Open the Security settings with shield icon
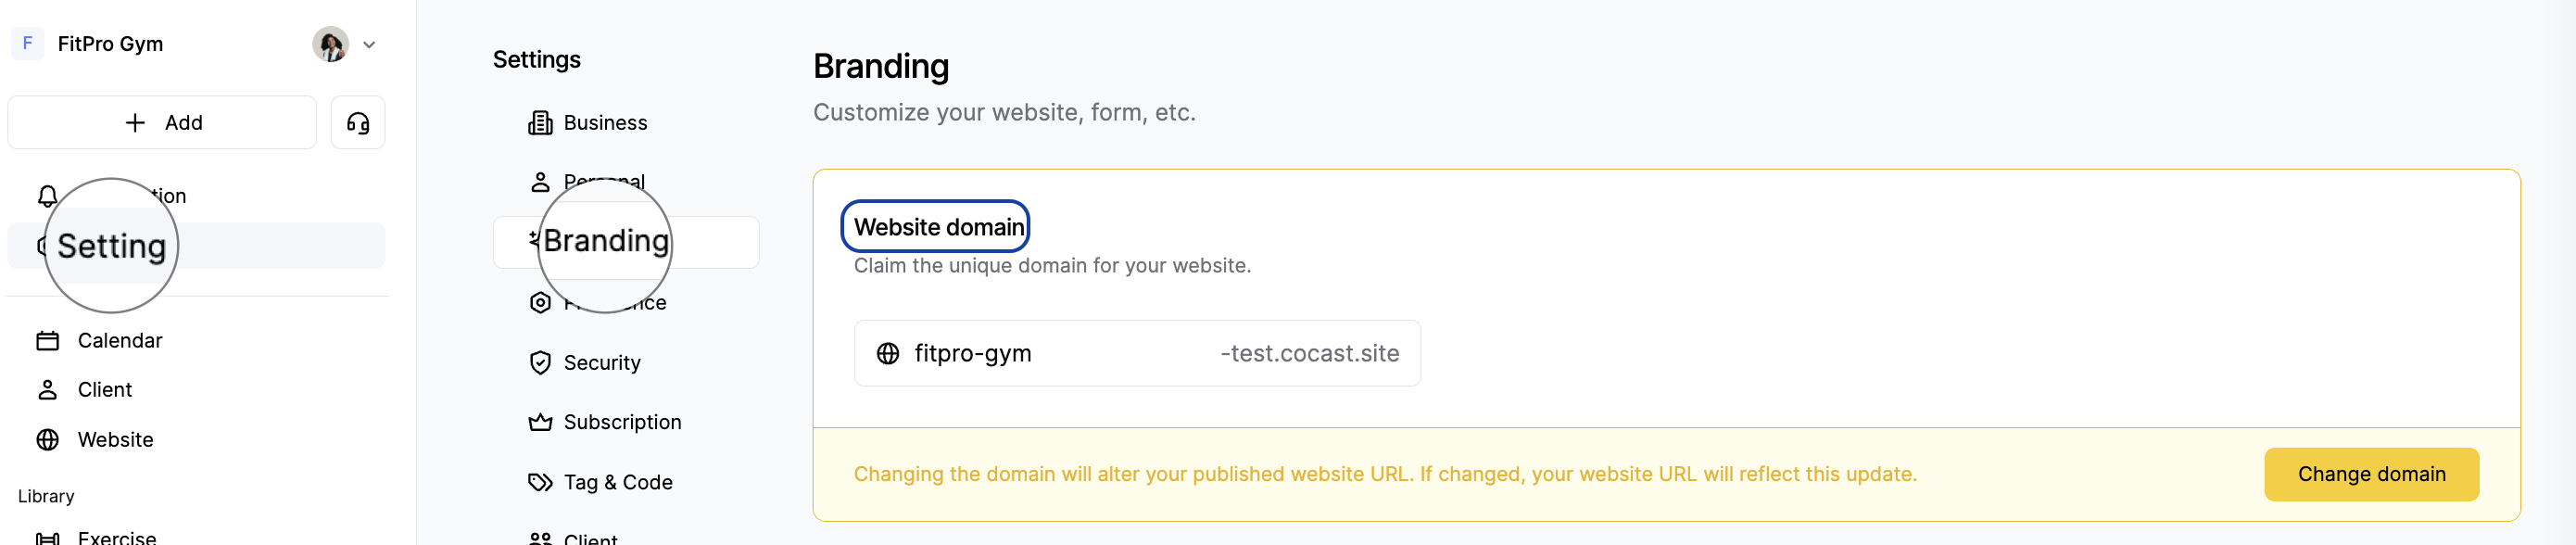This screenshot has width=2576, height=545. point(540,362)
